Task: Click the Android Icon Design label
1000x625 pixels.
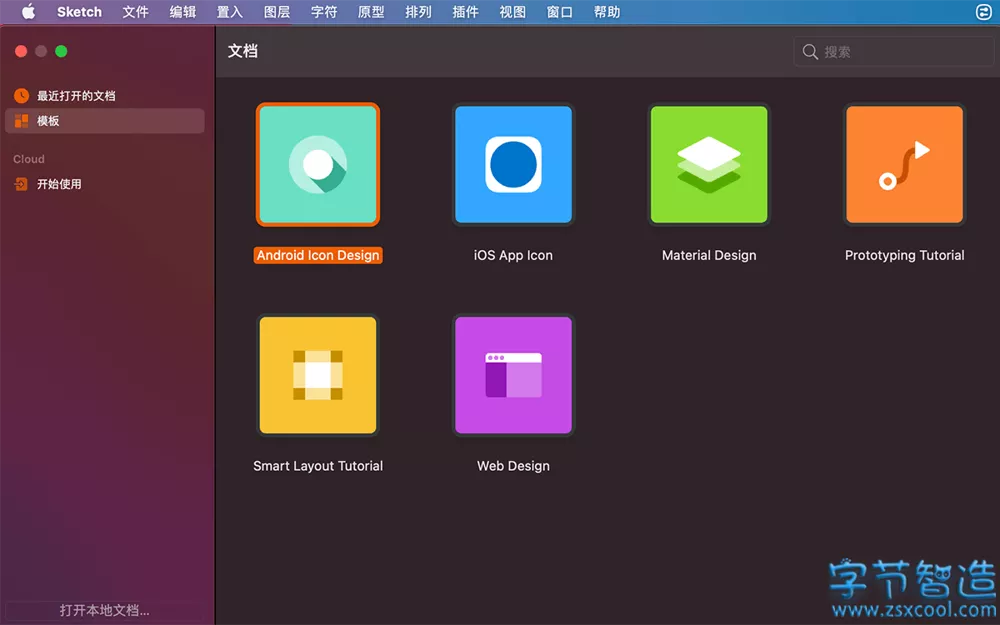Action: 318,255
